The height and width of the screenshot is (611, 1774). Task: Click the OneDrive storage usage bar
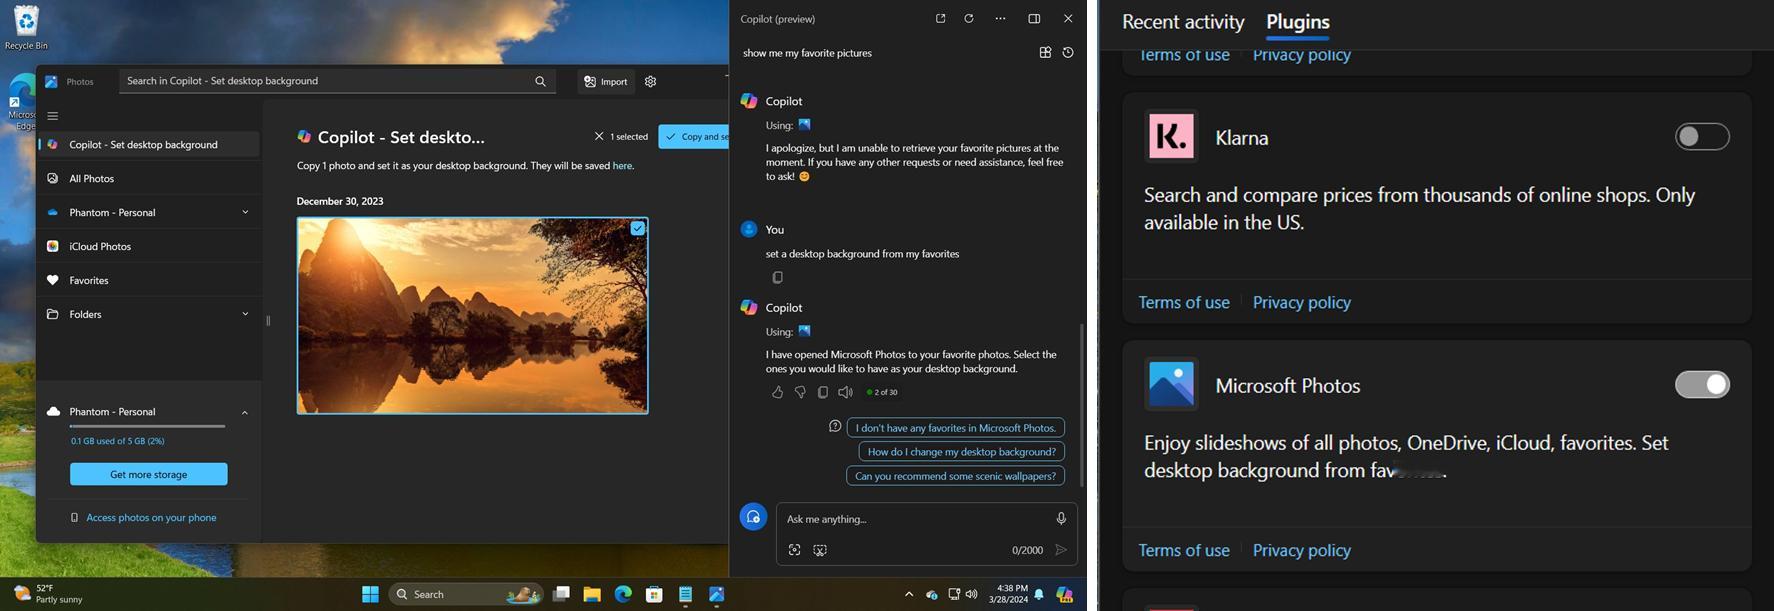point(147,427)
